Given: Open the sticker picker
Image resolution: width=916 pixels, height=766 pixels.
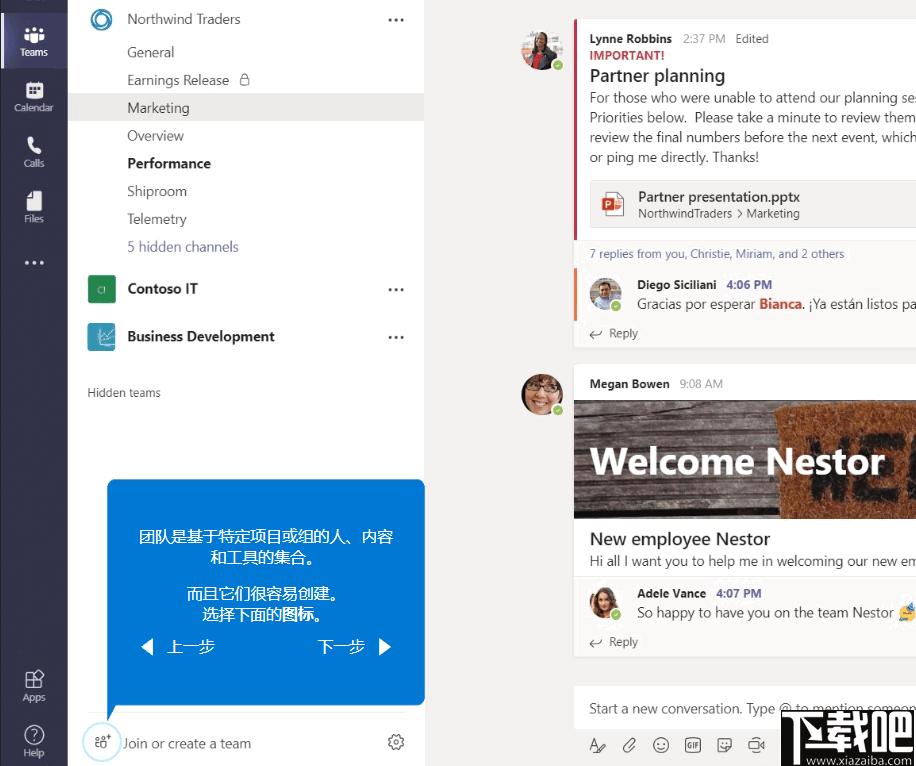Looking at the screenshot, I should (x=724, y=745).
